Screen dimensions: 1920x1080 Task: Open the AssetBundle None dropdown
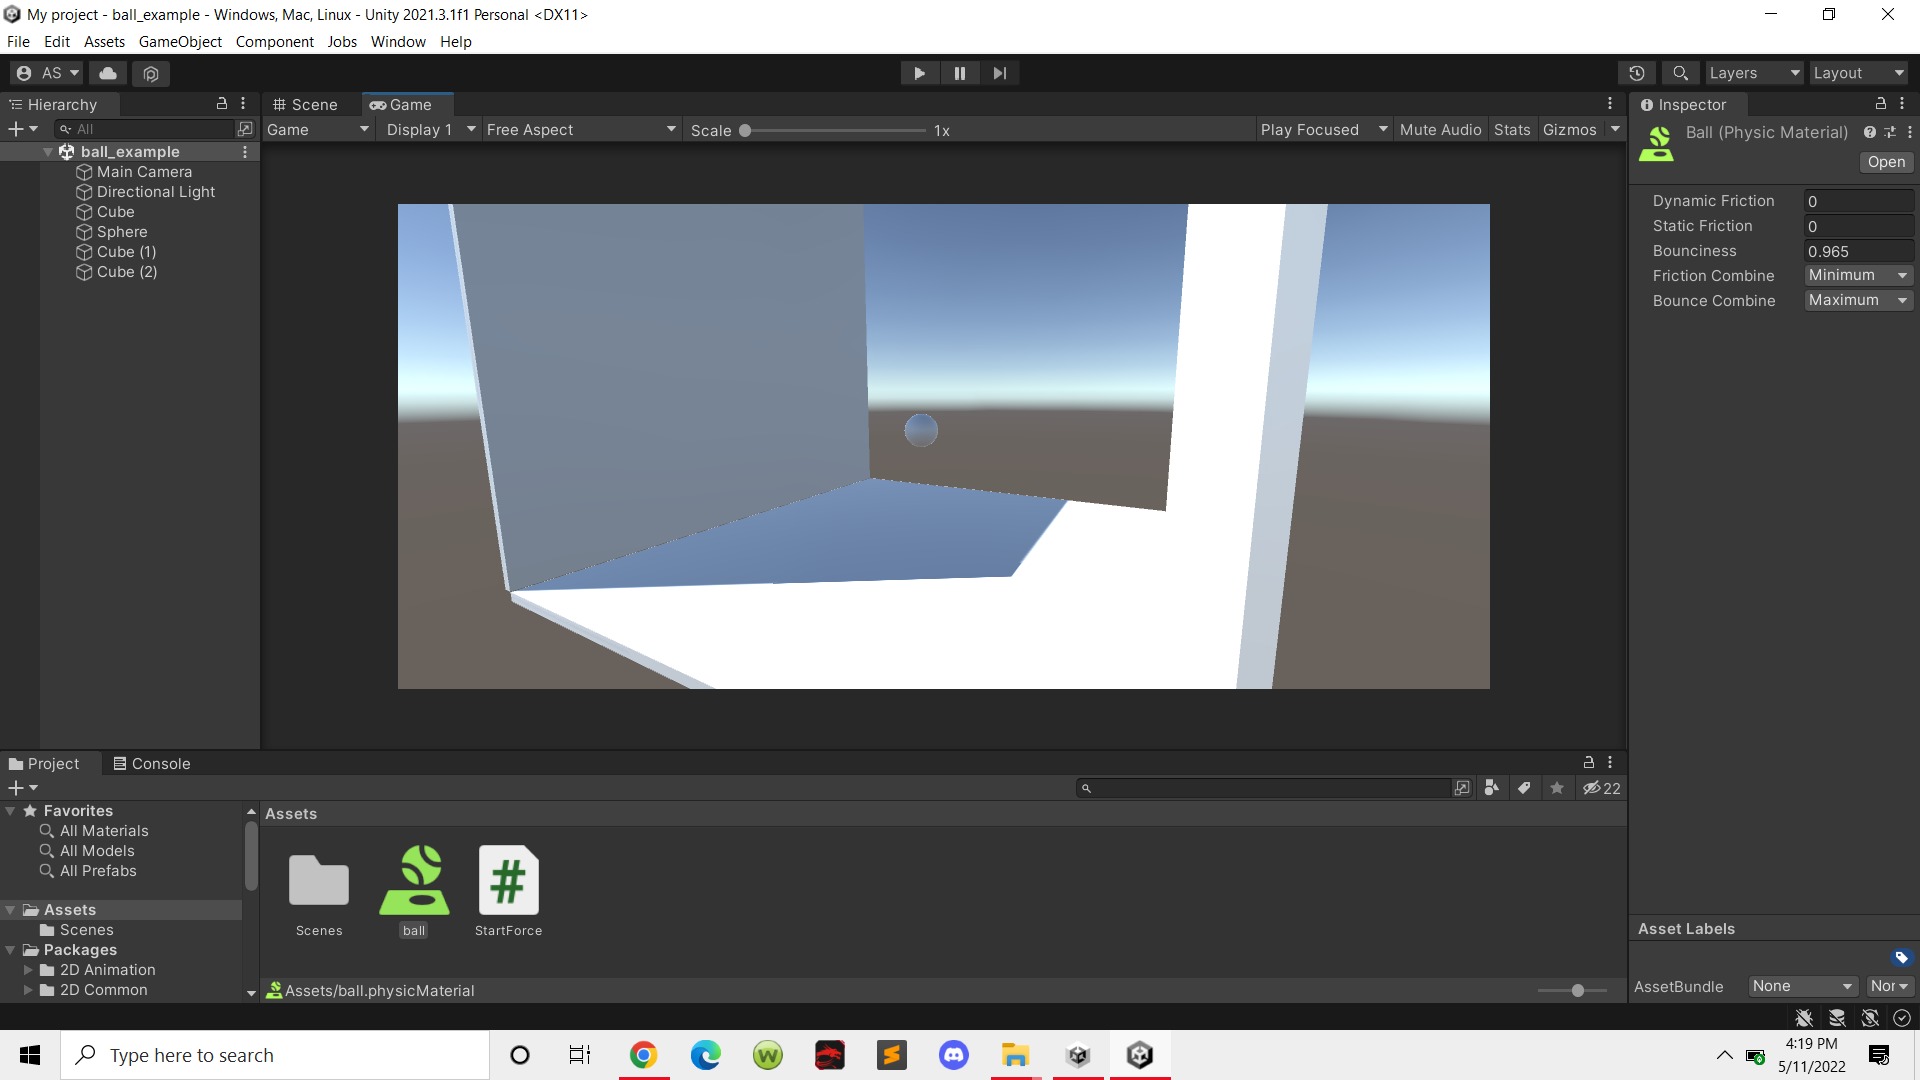(1803, 986)
